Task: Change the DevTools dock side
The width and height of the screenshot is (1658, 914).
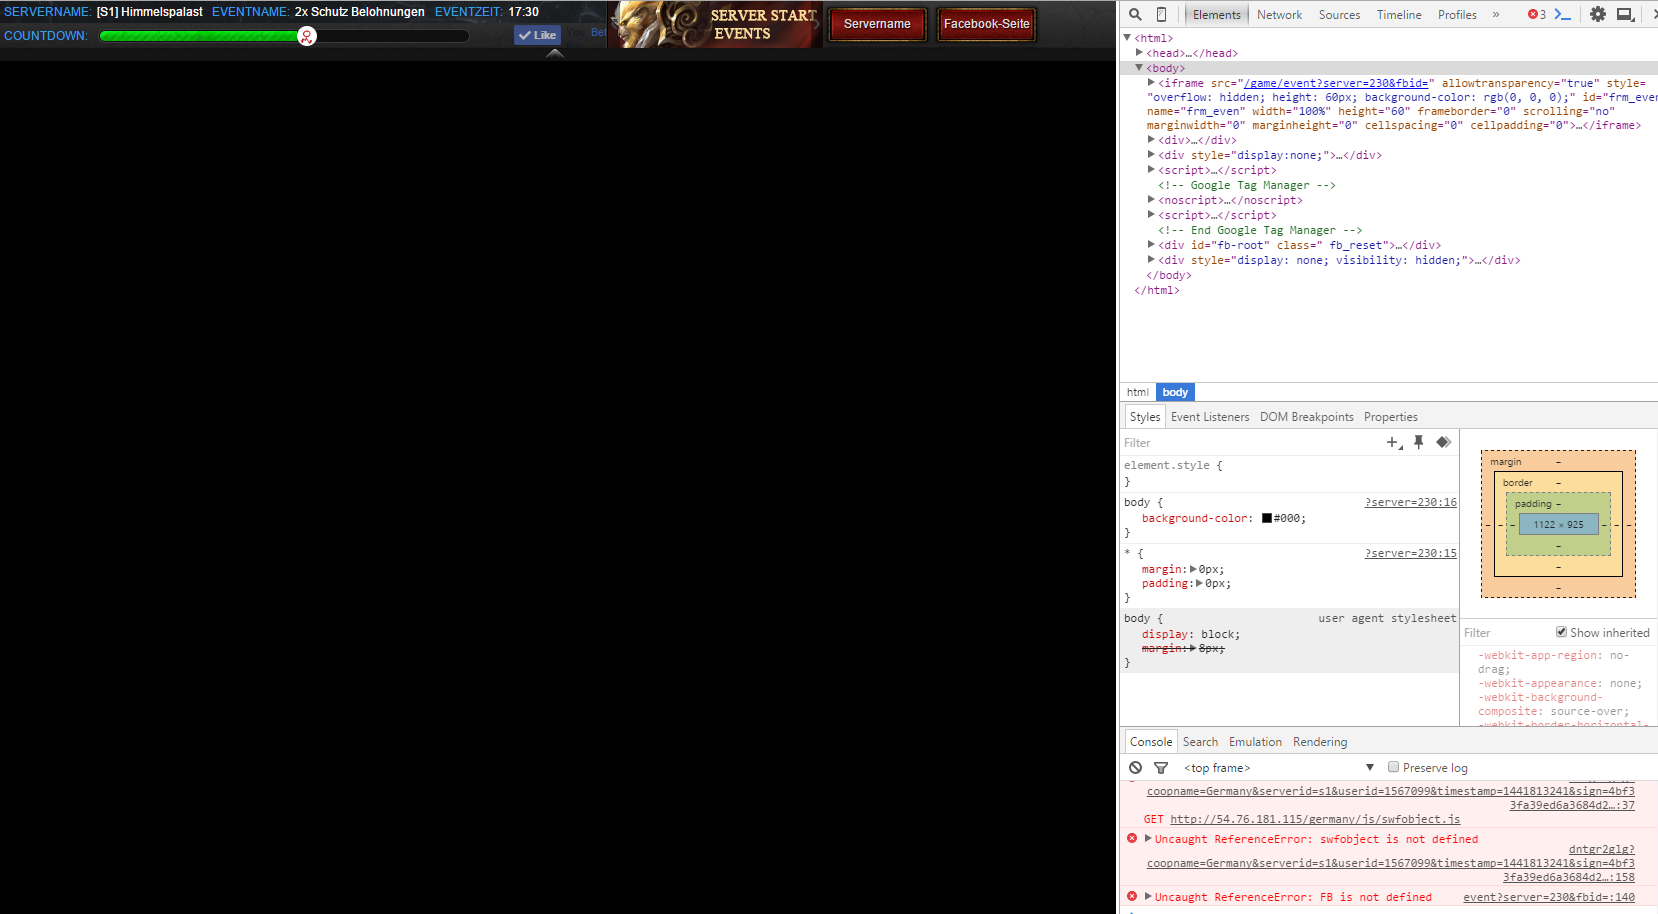Action: tap(1625, 14)
